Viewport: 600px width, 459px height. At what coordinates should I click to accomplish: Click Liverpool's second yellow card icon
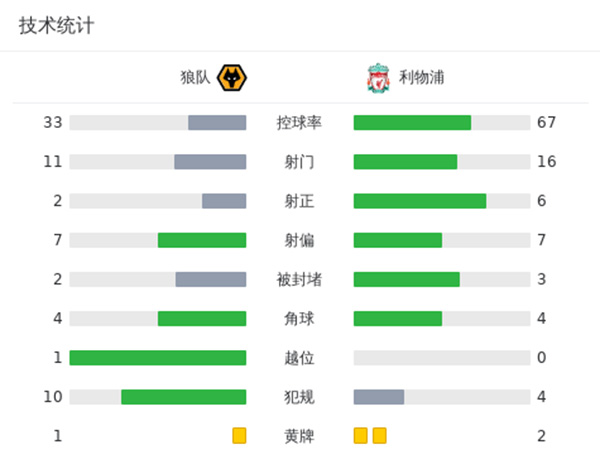(379, 436)
